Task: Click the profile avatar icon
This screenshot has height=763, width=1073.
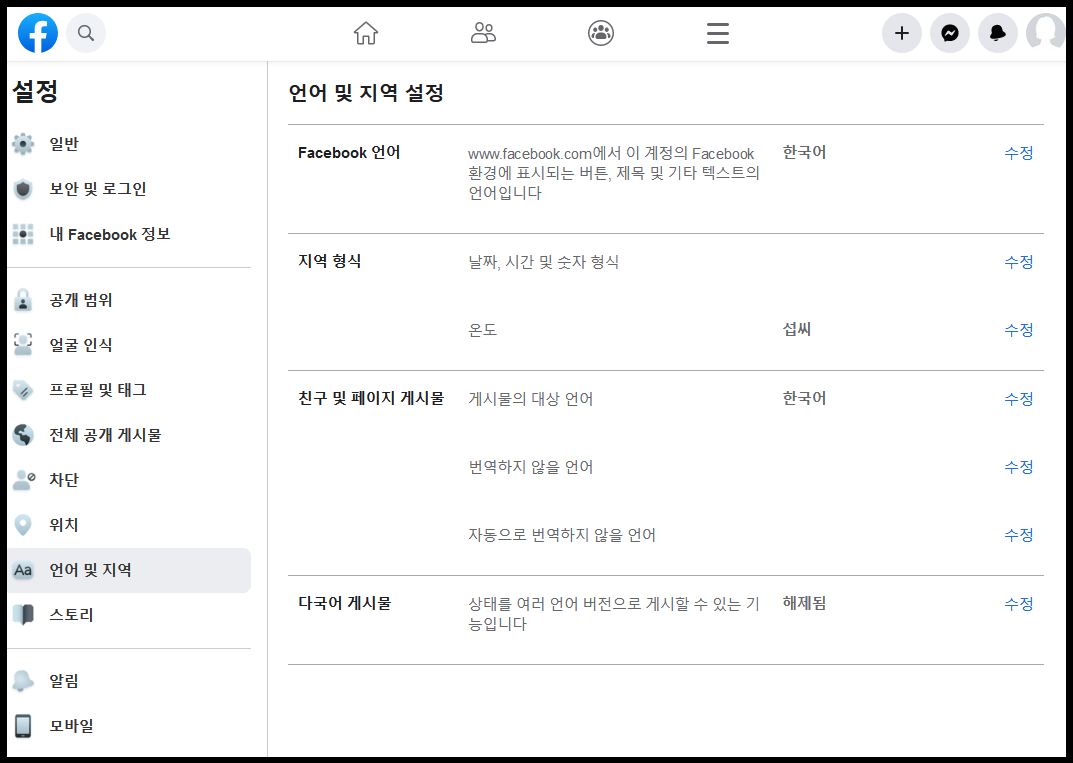Action: pyautogui.click(x=1046, y=33)
